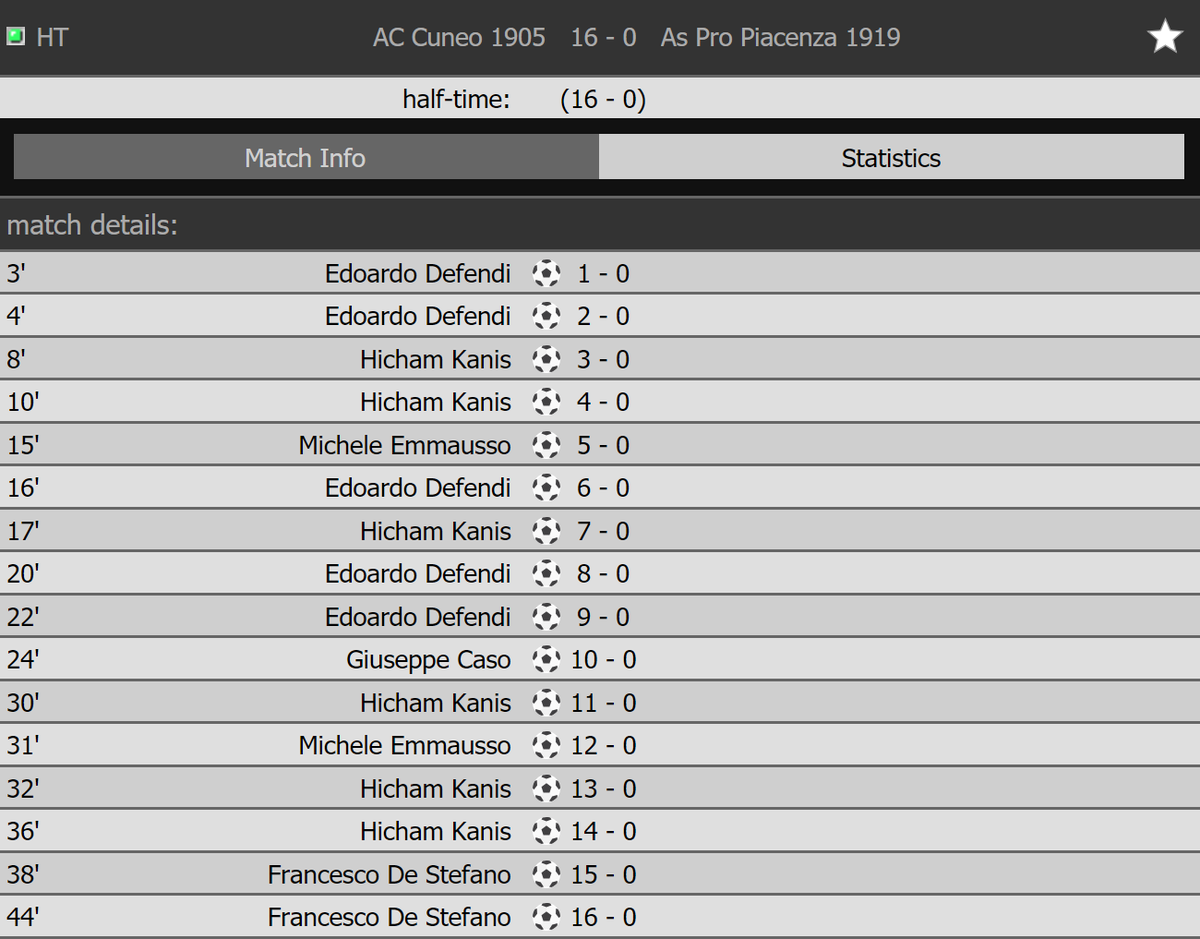Open AC Cuneo 1905 team name
Screen dimensions: 1200x939
point(459,38)
